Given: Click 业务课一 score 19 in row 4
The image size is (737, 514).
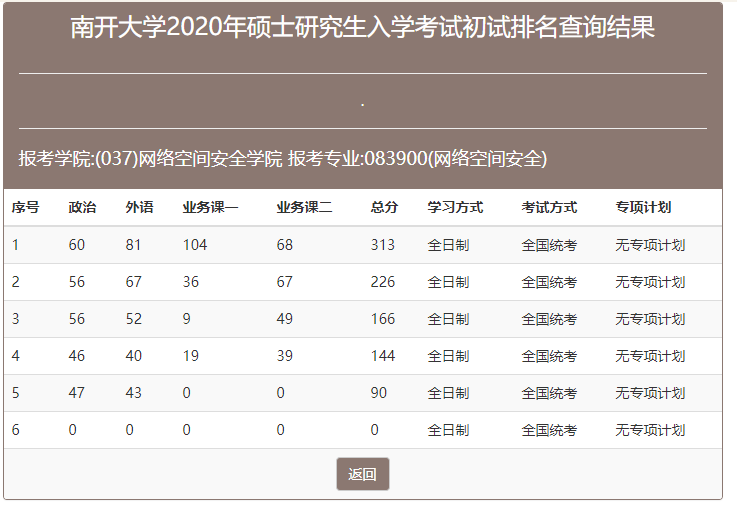Looking at the screenshot, I should pyautogui.click(x=190, y=356).
